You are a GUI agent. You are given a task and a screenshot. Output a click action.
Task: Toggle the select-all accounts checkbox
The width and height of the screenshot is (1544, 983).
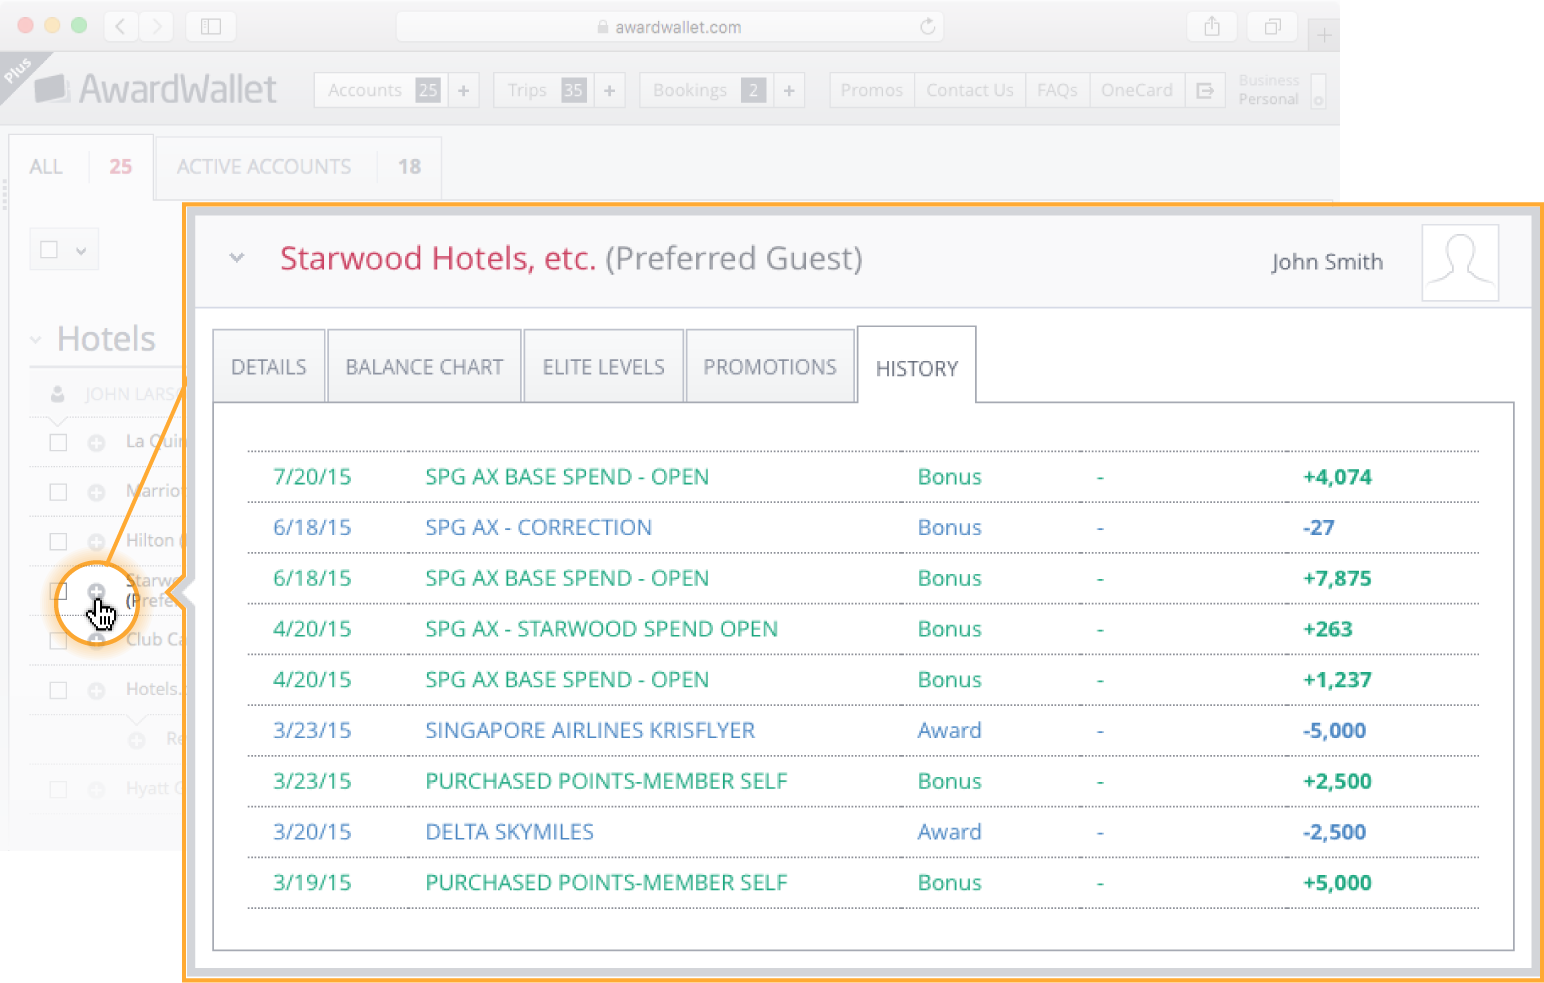49,249
